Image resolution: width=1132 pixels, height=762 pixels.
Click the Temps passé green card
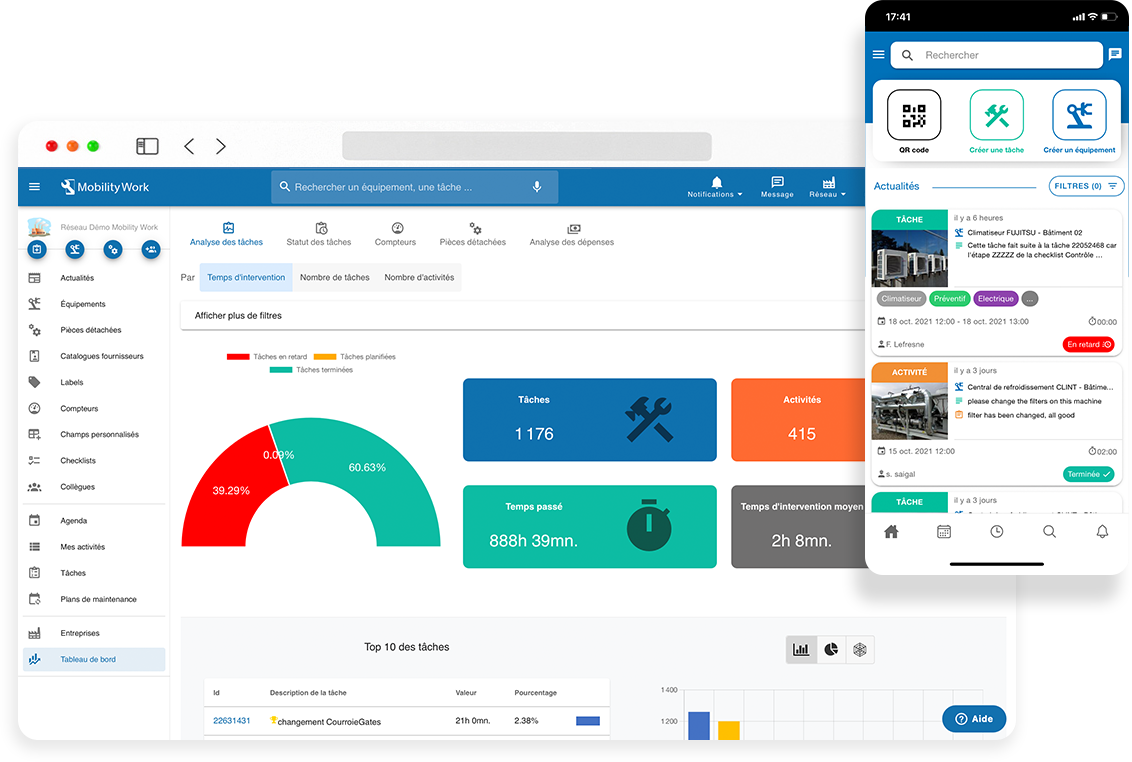(x=590, y=527)
